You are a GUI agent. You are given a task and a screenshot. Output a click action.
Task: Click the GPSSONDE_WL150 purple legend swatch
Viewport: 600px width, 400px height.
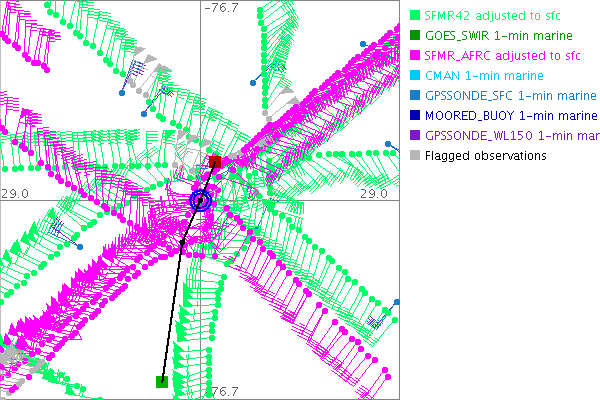tap(415, 136)
